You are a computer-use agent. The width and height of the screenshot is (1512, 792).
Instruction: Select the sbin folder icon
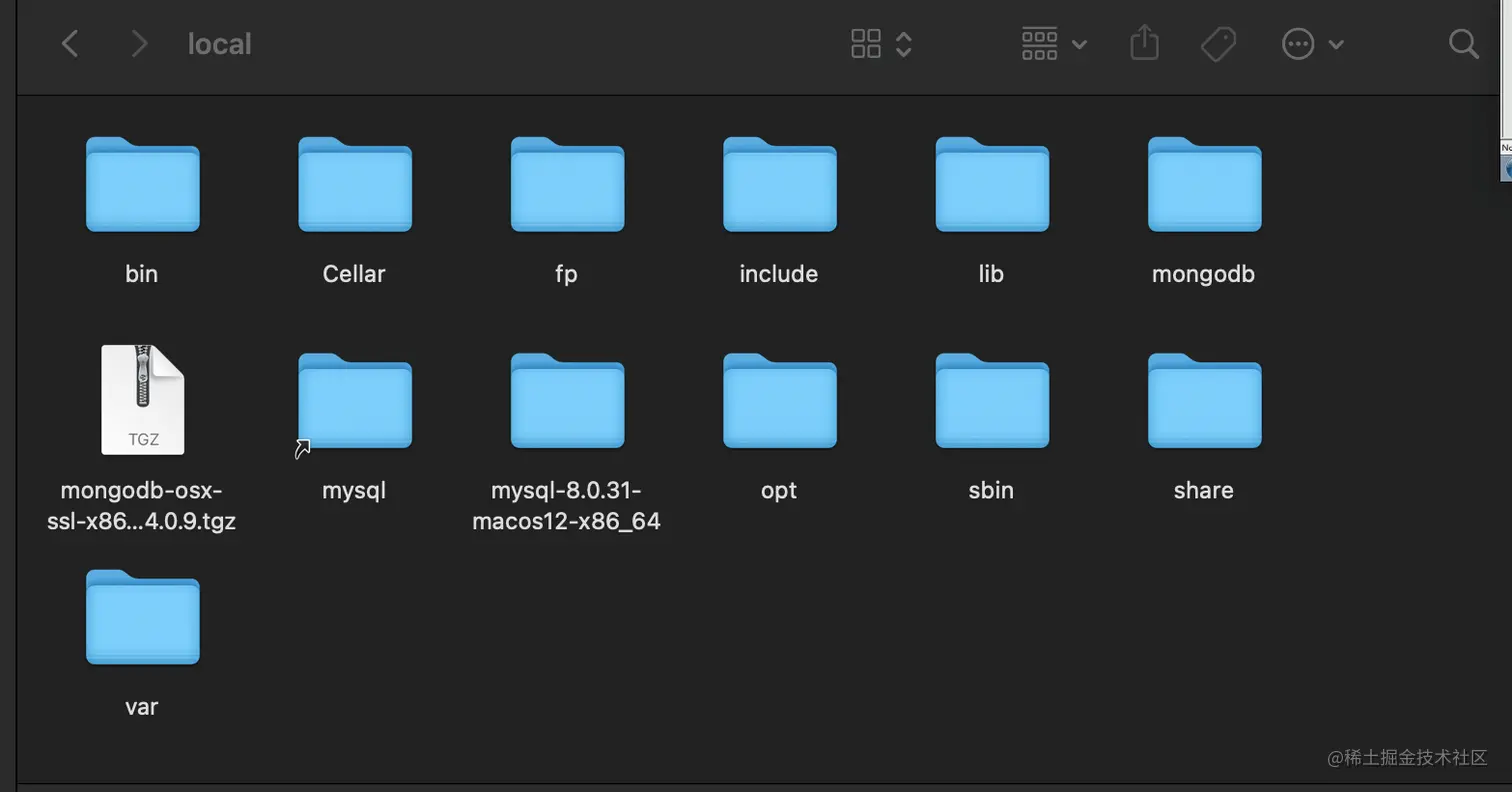click(x=992, y=401)
